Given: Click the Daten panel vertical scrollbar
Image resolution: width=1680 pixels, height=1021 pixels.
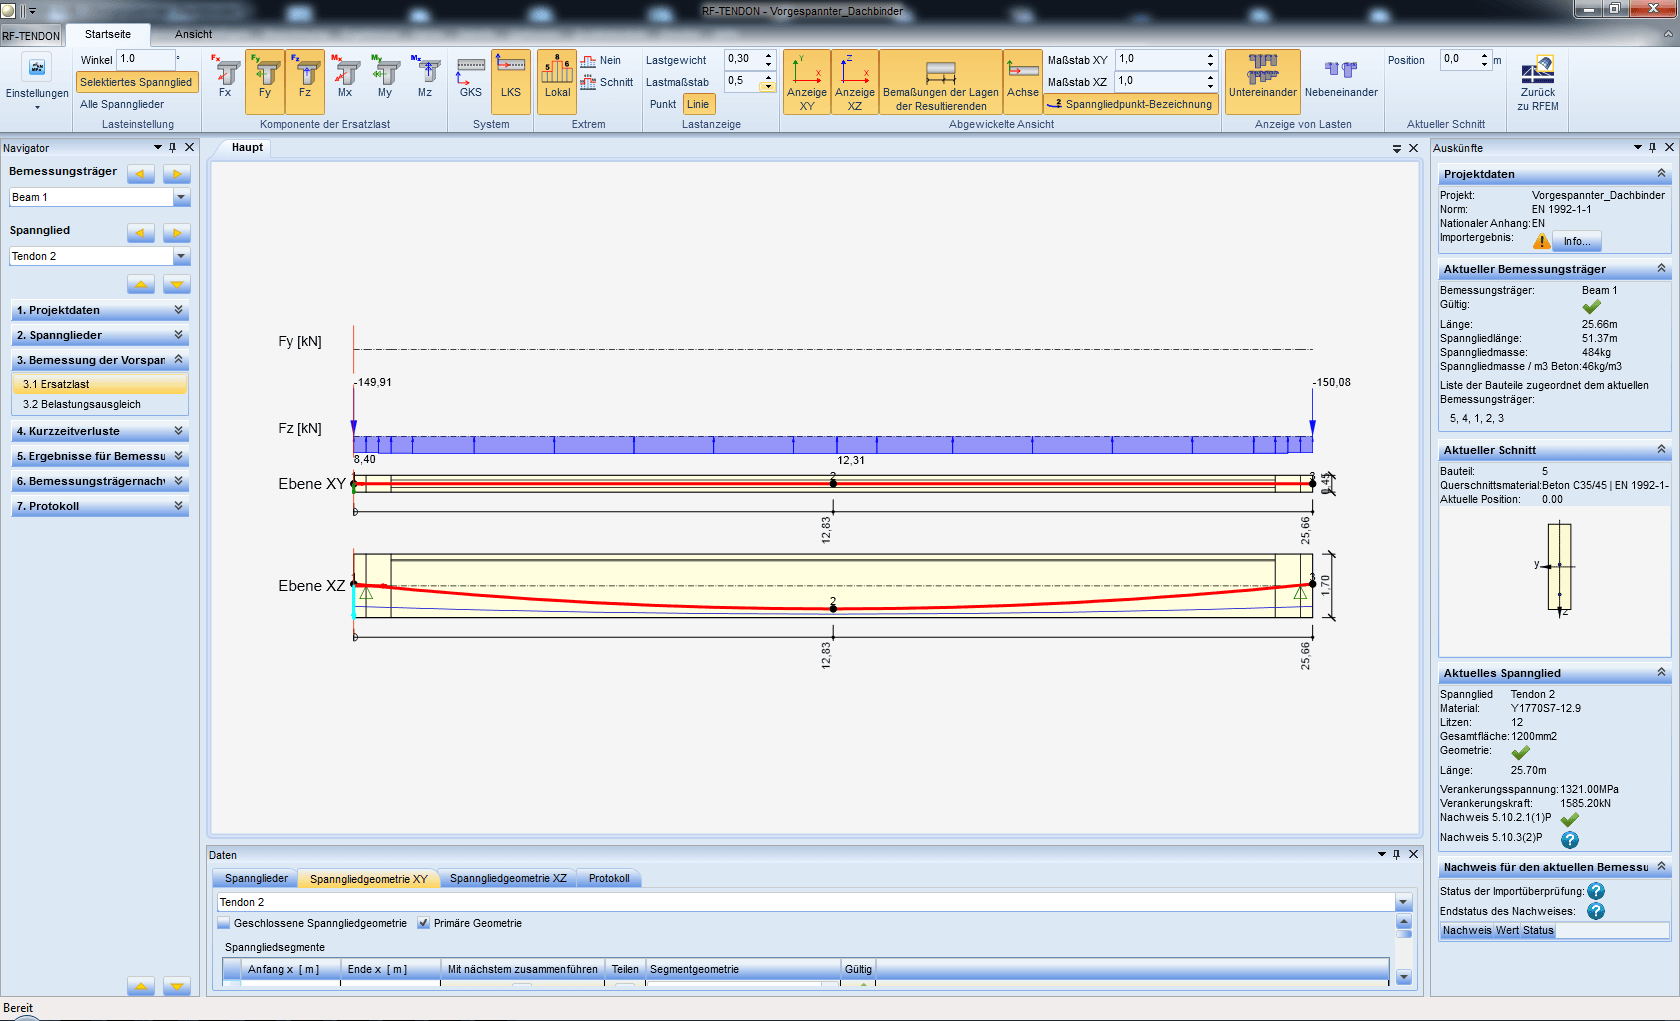Looking at the screenshot, I should pyautogui.click(x=1403, y=950).
